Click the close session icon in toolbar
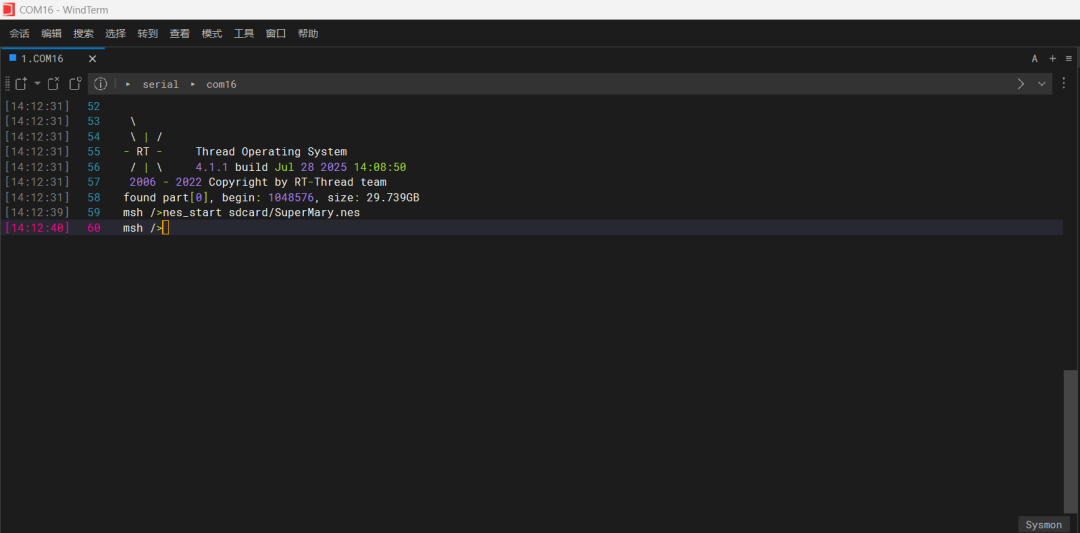1080x533 pixels. tap(54, 84)
